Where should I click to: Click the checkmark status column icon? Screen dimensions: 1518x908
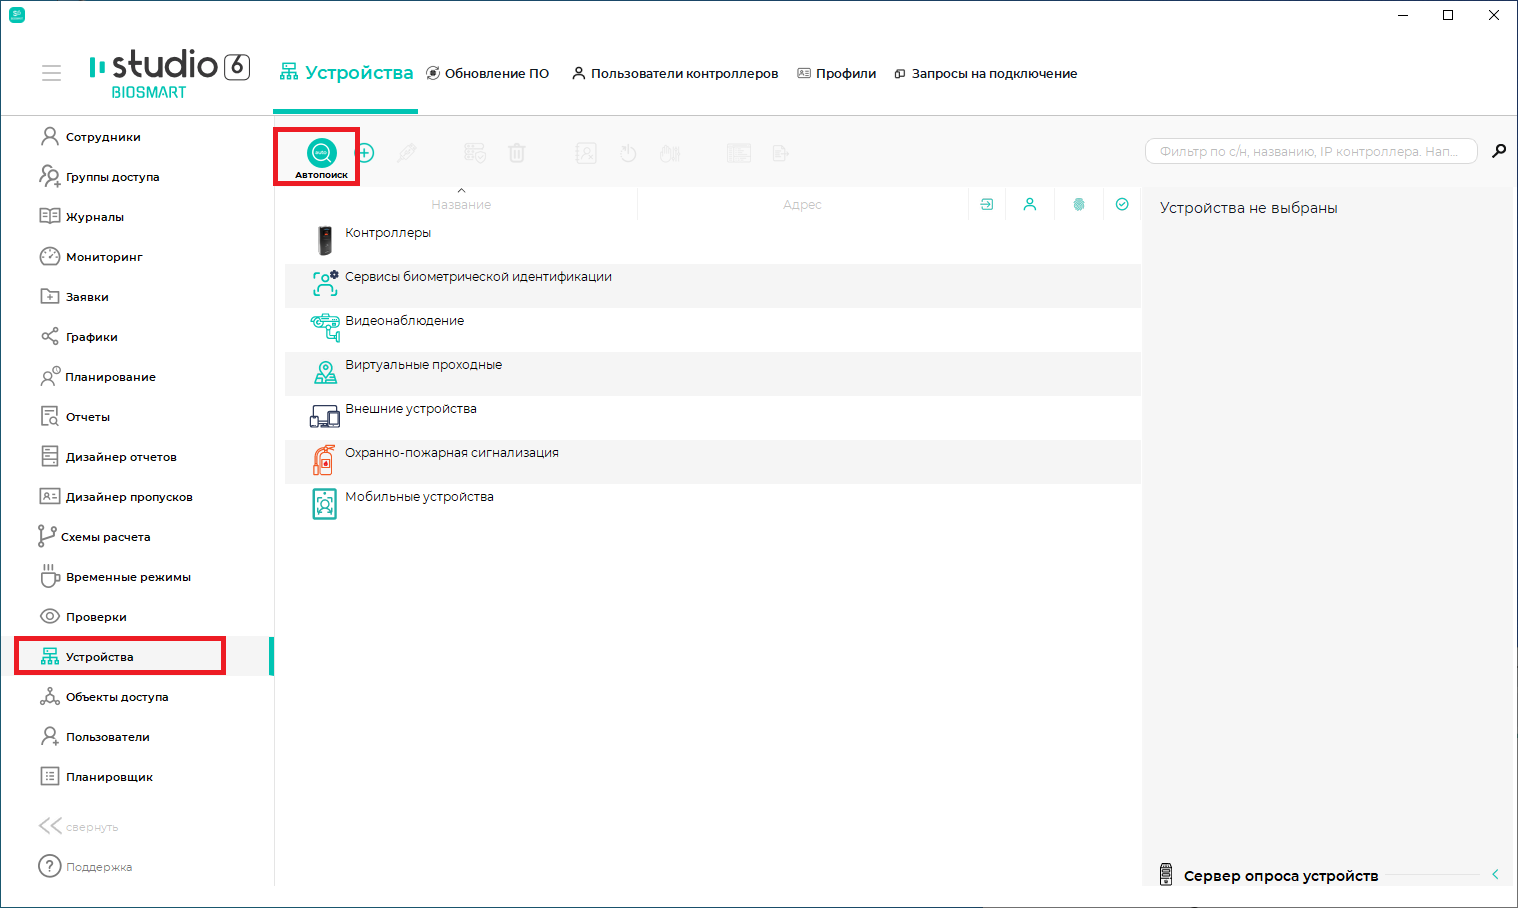[1122, 204]
